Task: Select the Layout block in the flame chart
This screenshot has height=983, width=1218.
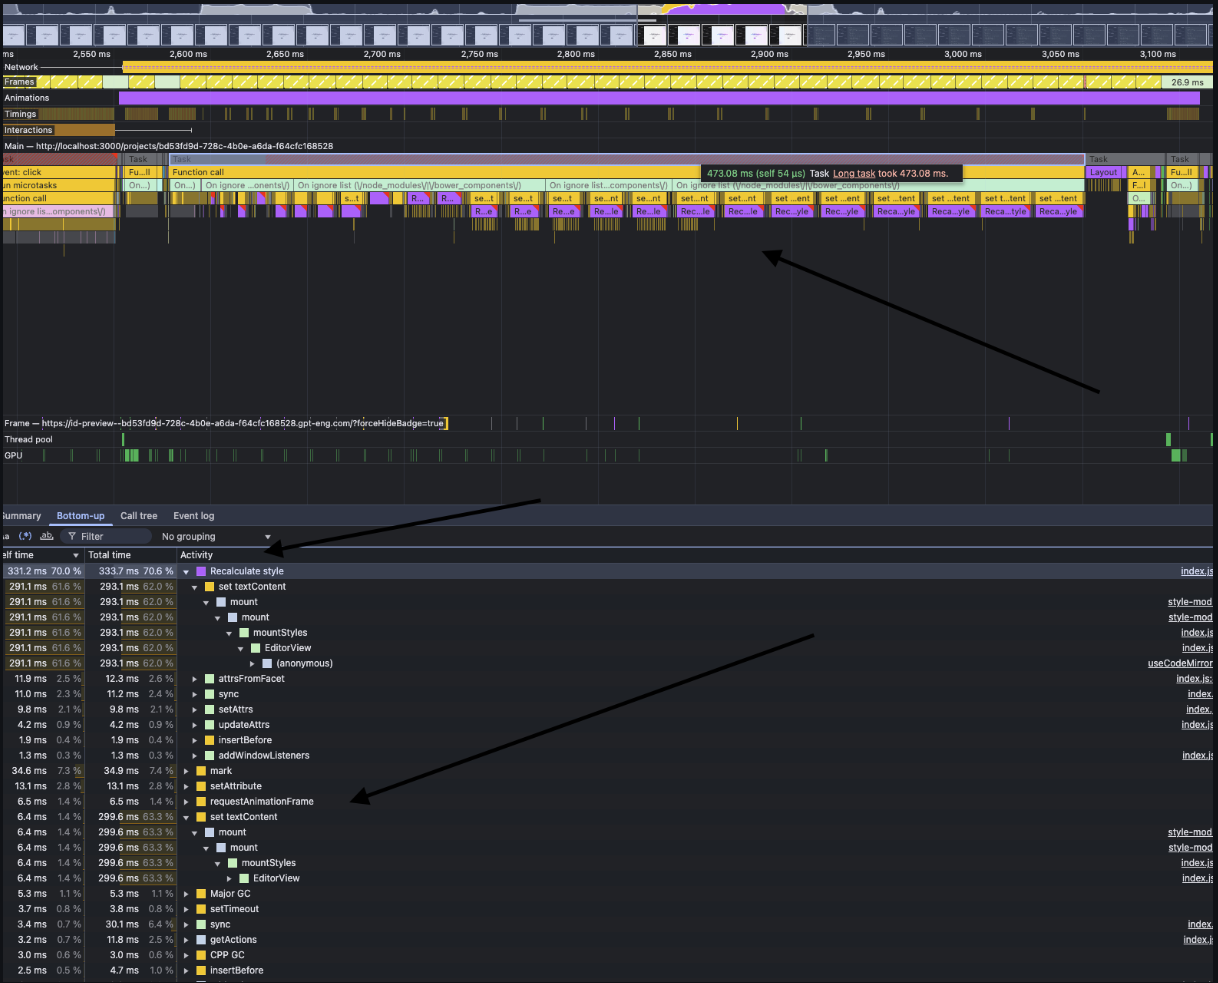Action: coord(1103,172)
